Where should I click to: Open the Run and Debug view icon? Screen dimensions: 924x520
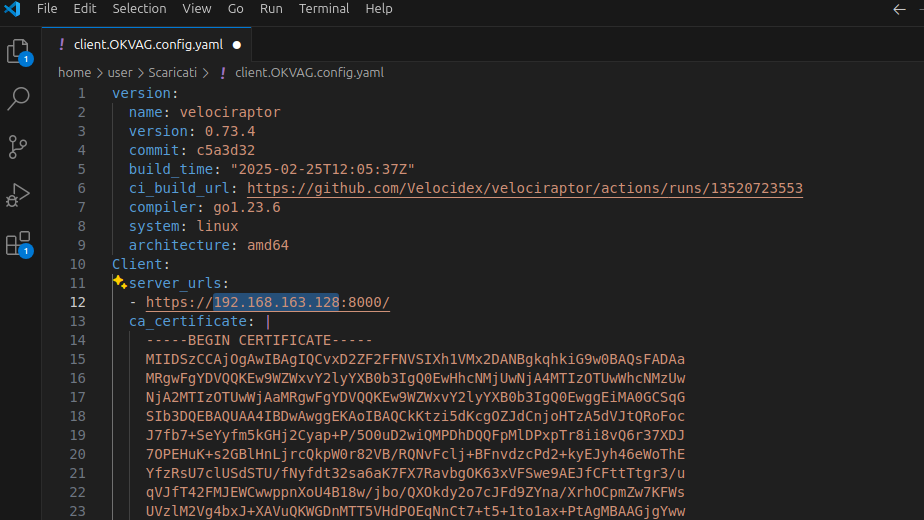[x=18, y=195]
